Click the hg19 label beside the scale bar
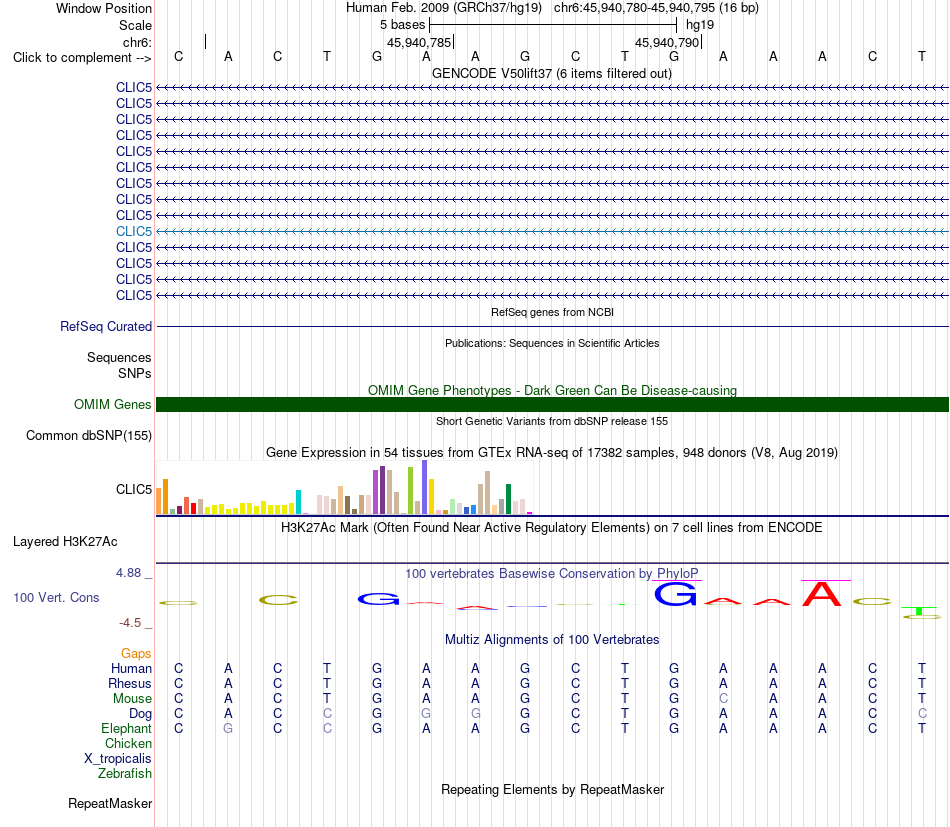Image resolution: width=950 pixels, height=827 pixels. pos(700,25)
